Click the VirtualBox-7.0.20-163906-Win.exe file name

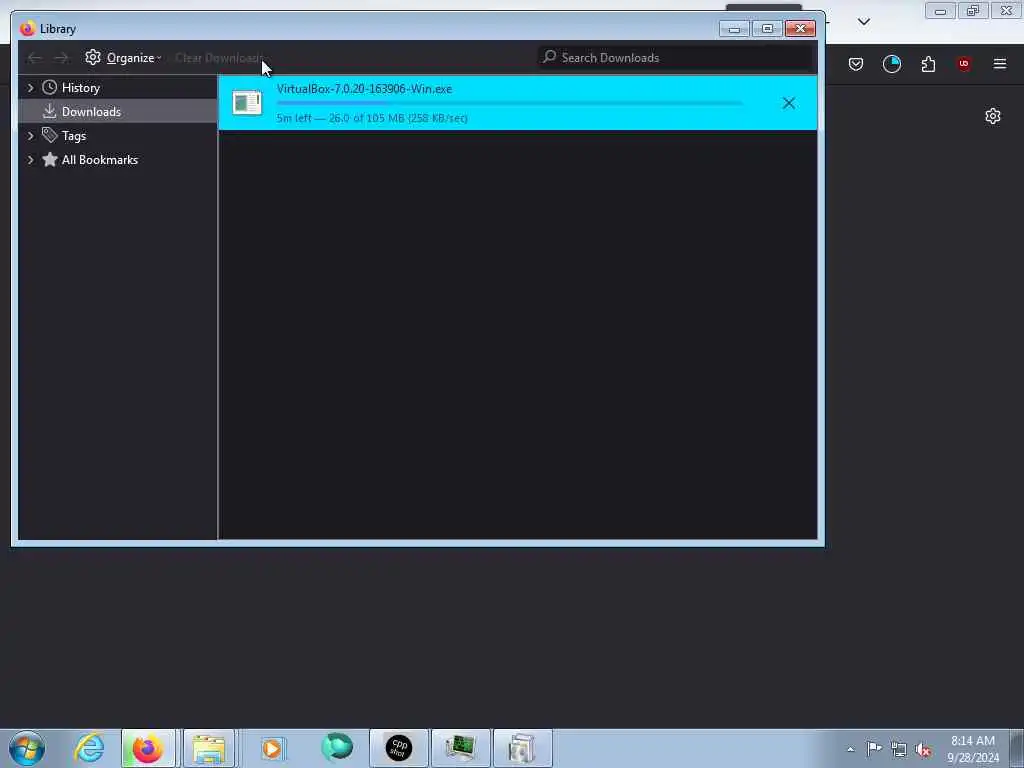click(364, 89)
